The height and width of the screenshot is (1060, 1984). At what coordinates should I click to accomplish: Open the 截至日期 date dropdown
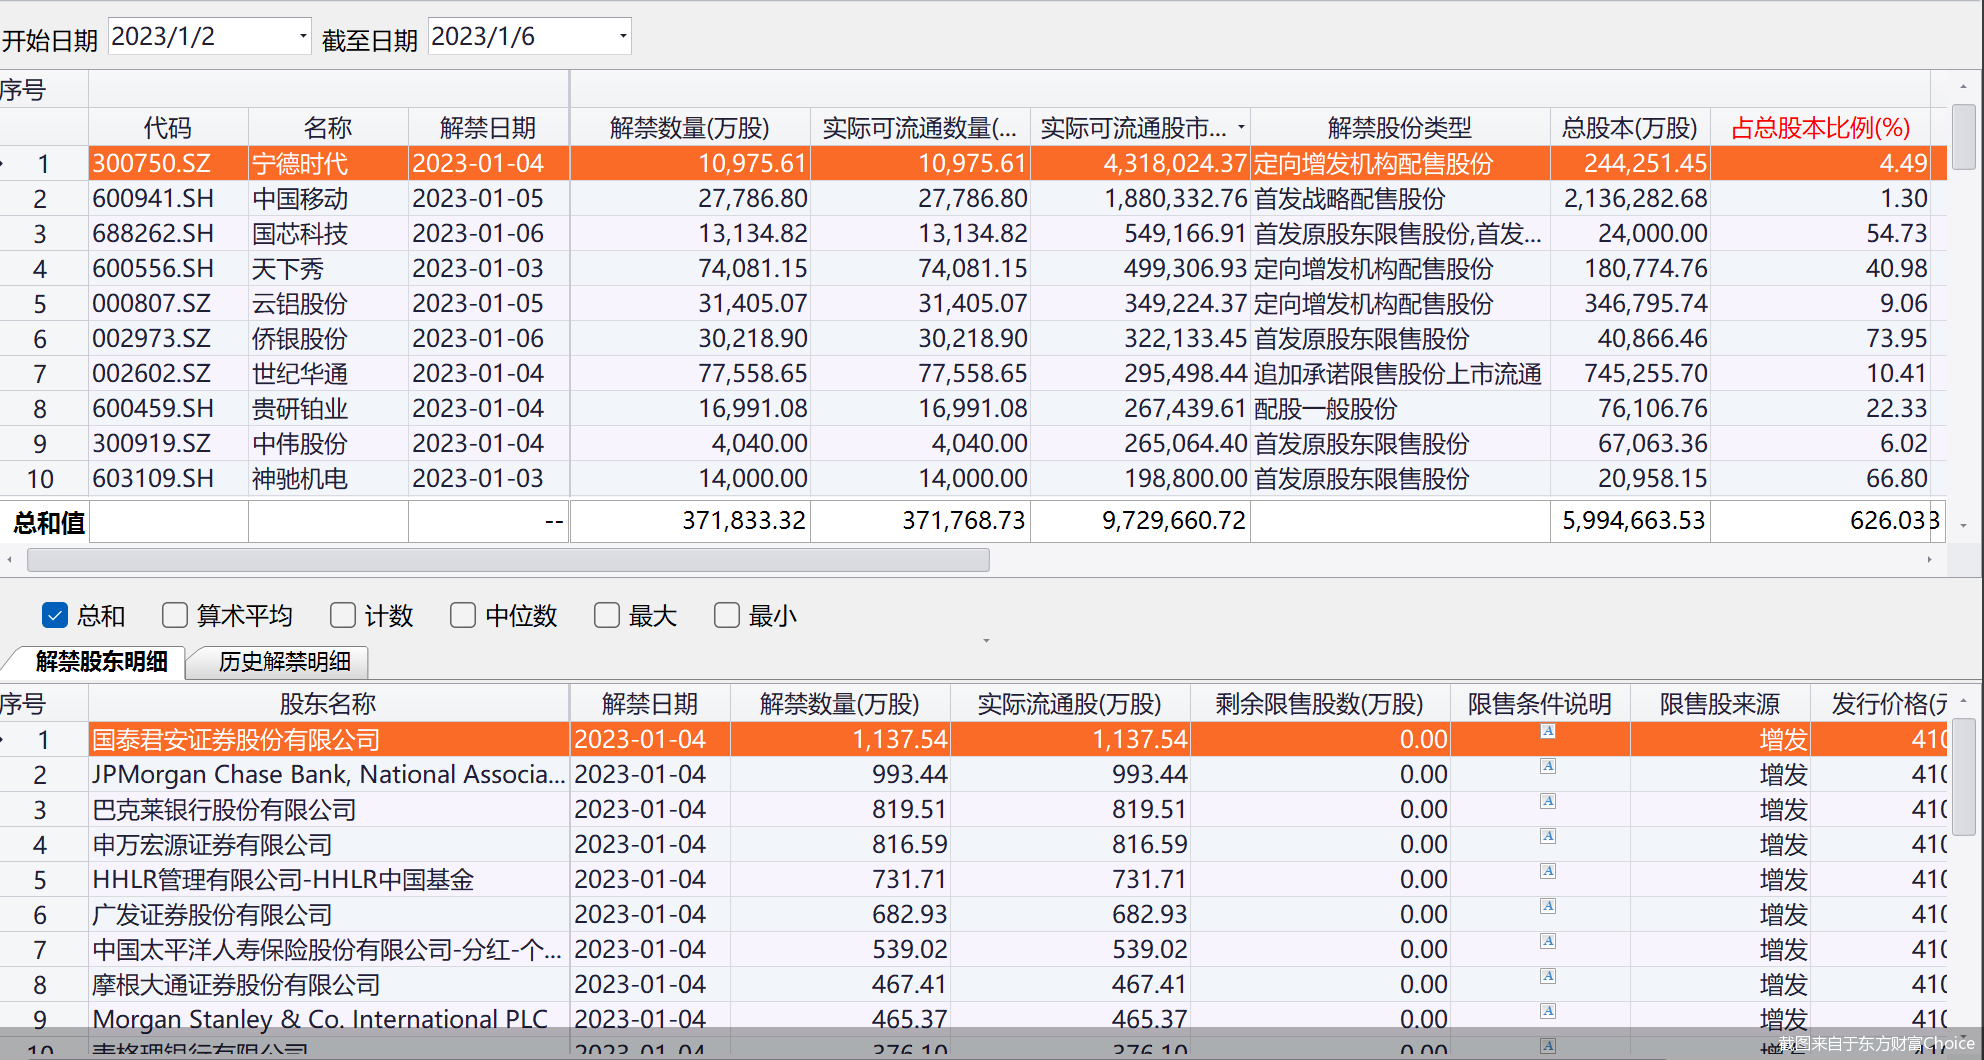click(622, 37)
